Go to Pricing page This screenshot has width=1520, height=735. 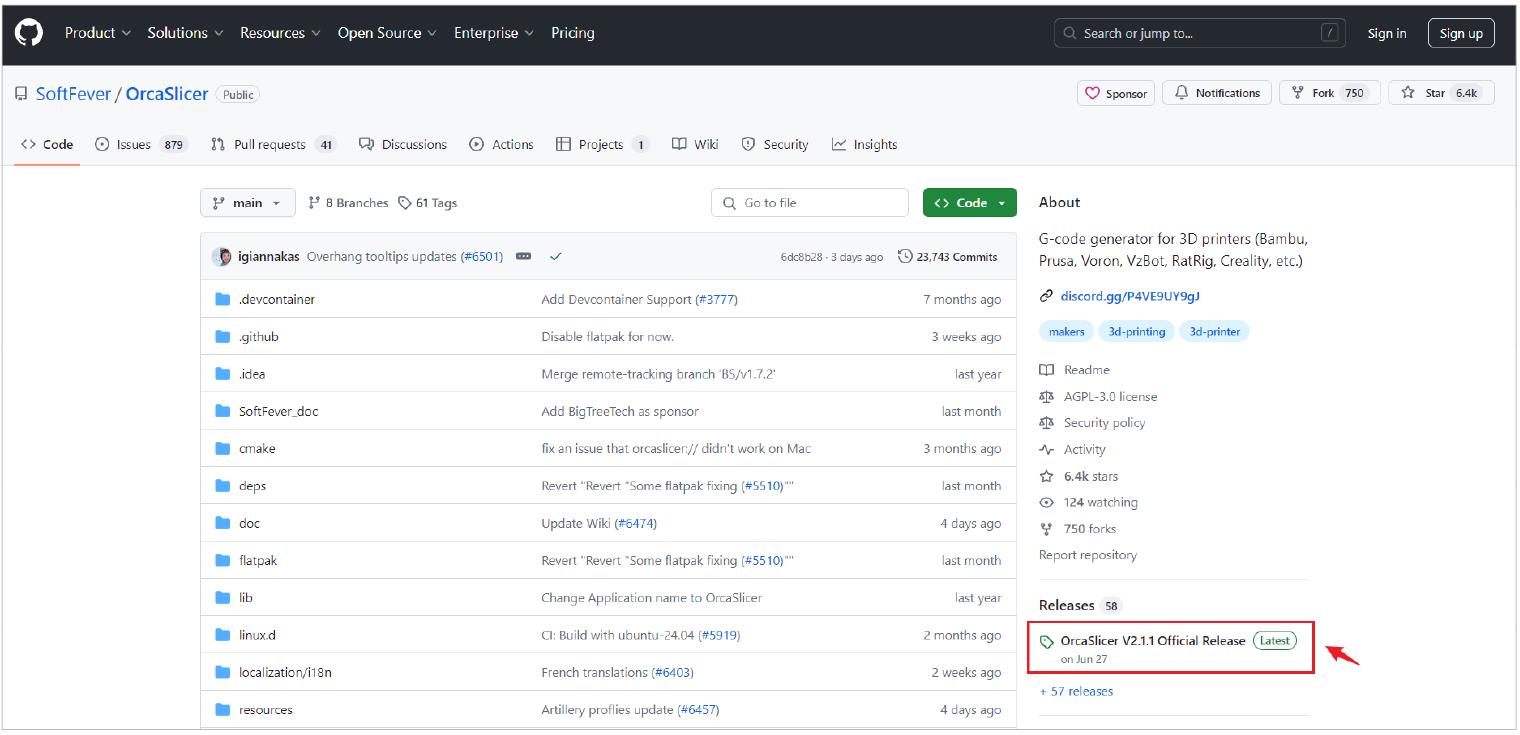[x=573, y=33]
